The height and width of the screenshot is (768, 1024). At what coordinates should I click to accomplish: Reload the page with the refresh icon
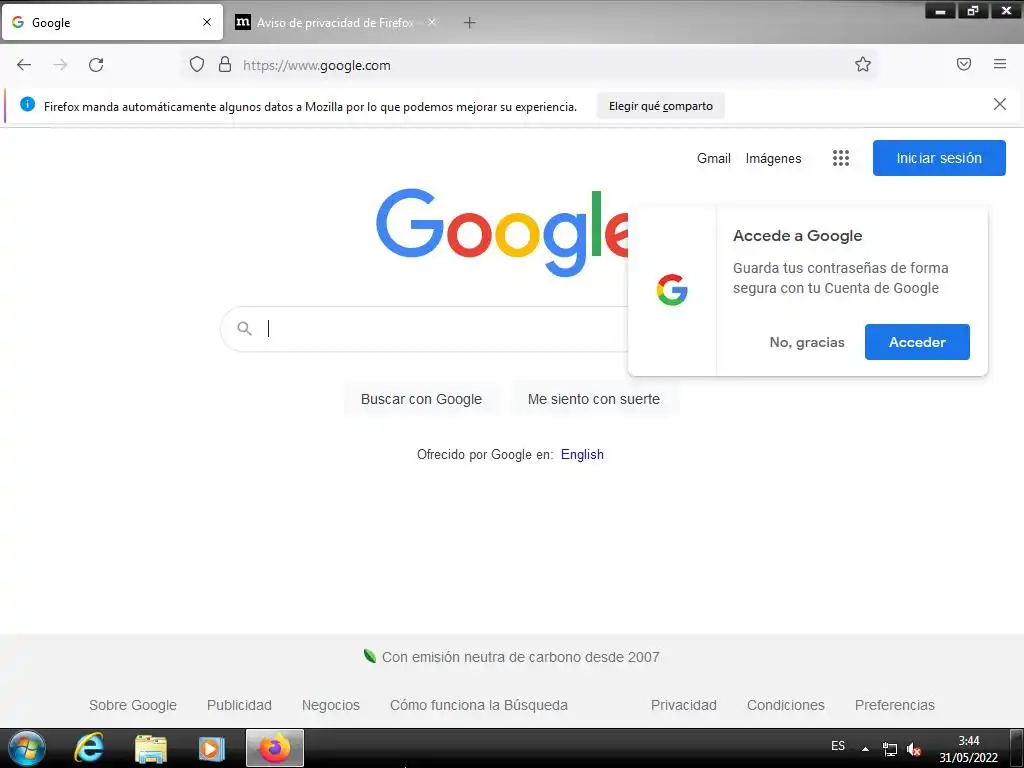point(96,65)
